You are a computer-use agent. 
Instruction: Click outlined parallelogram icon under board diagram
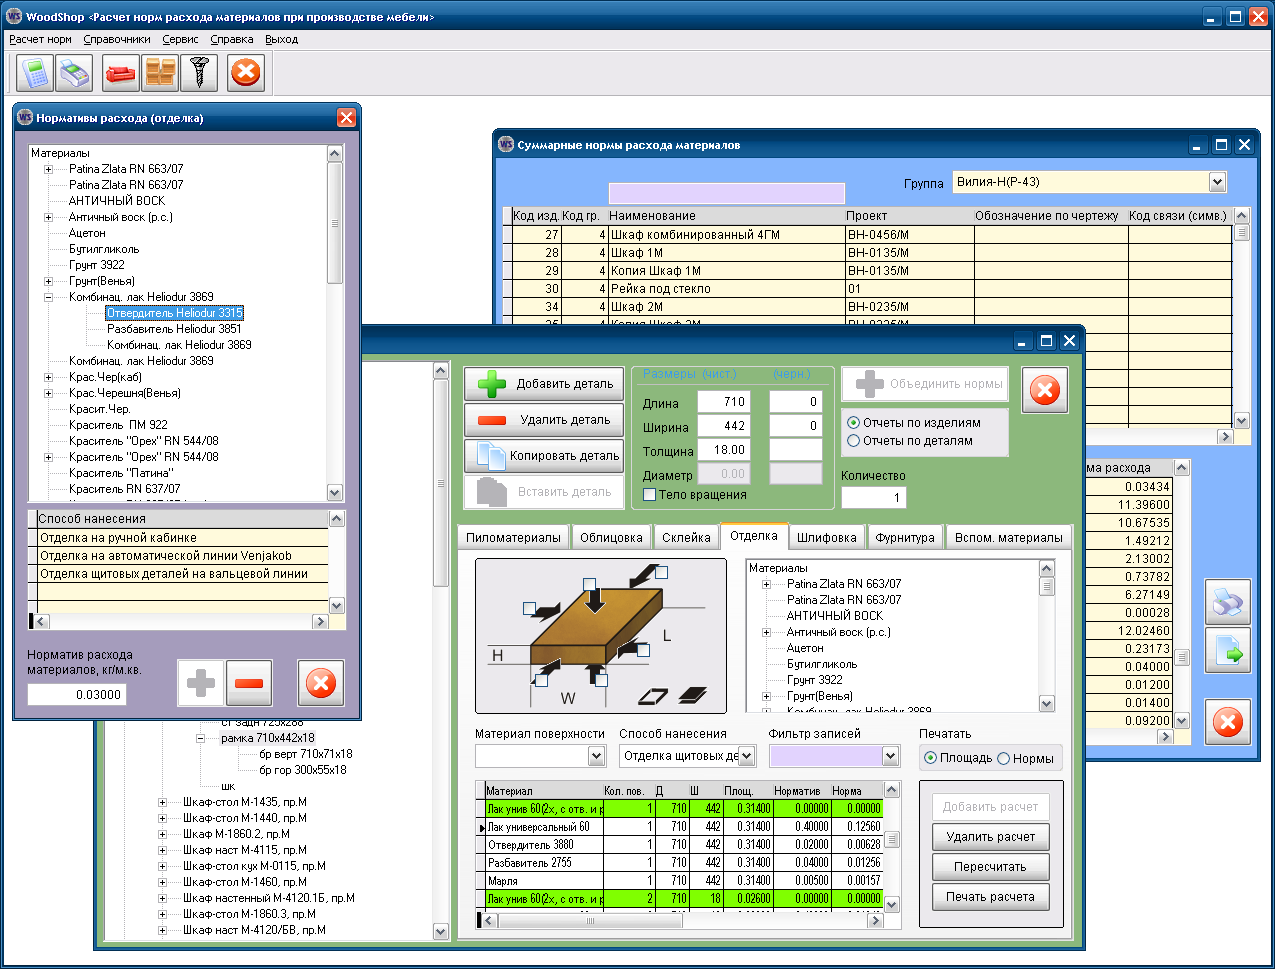coord(653,695)
